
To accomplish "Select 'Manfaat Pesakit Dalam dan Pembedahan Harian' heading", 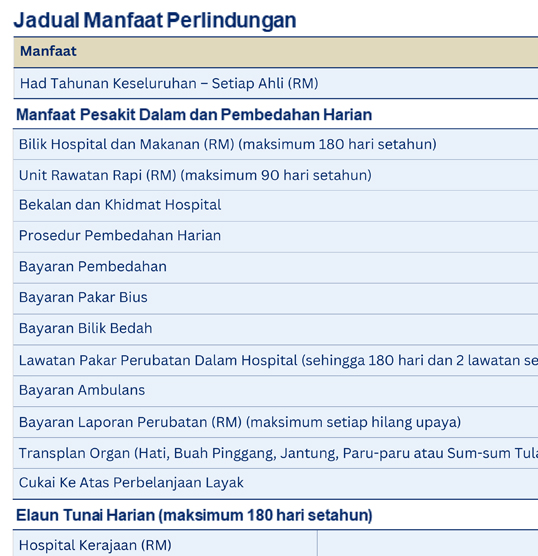I will pyautogui.click(x=194, y=115).
